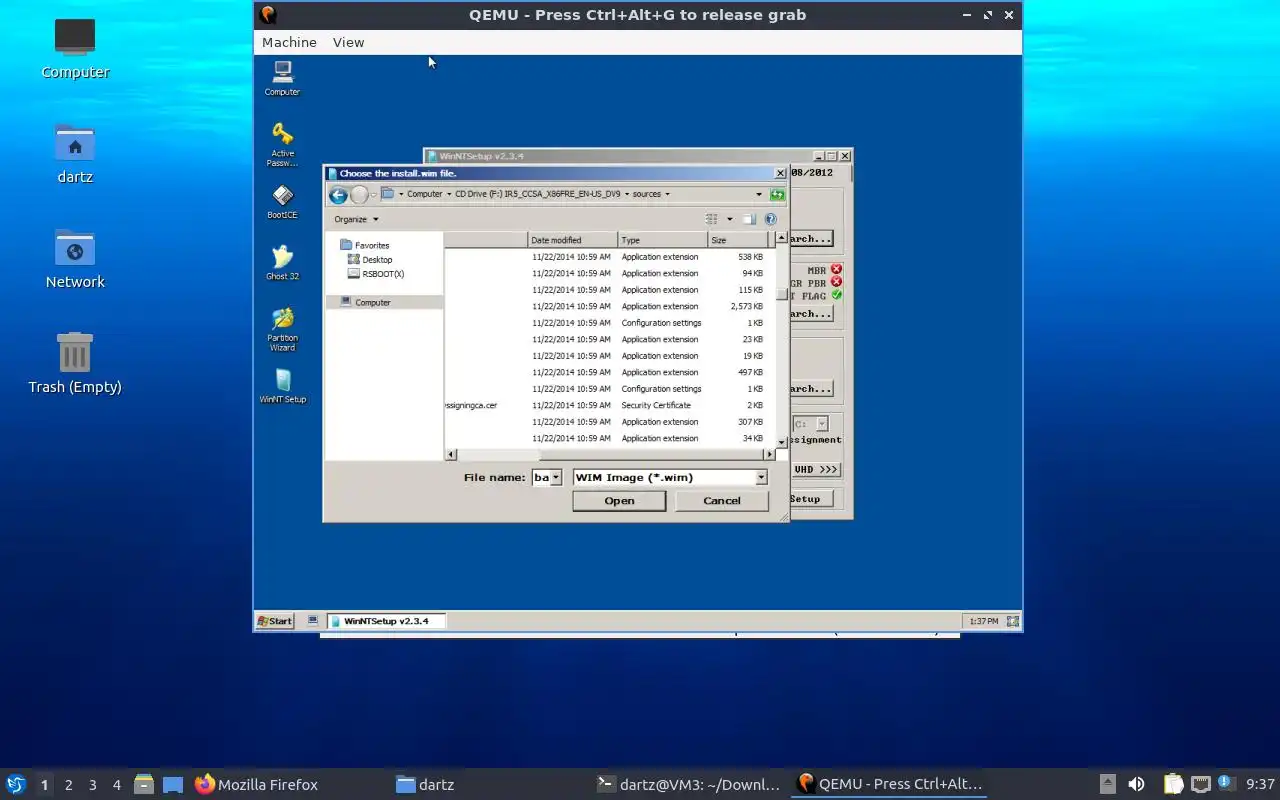Open the Active Password desktop icon
Viewport: 1280px width, 800px height.
282,144
